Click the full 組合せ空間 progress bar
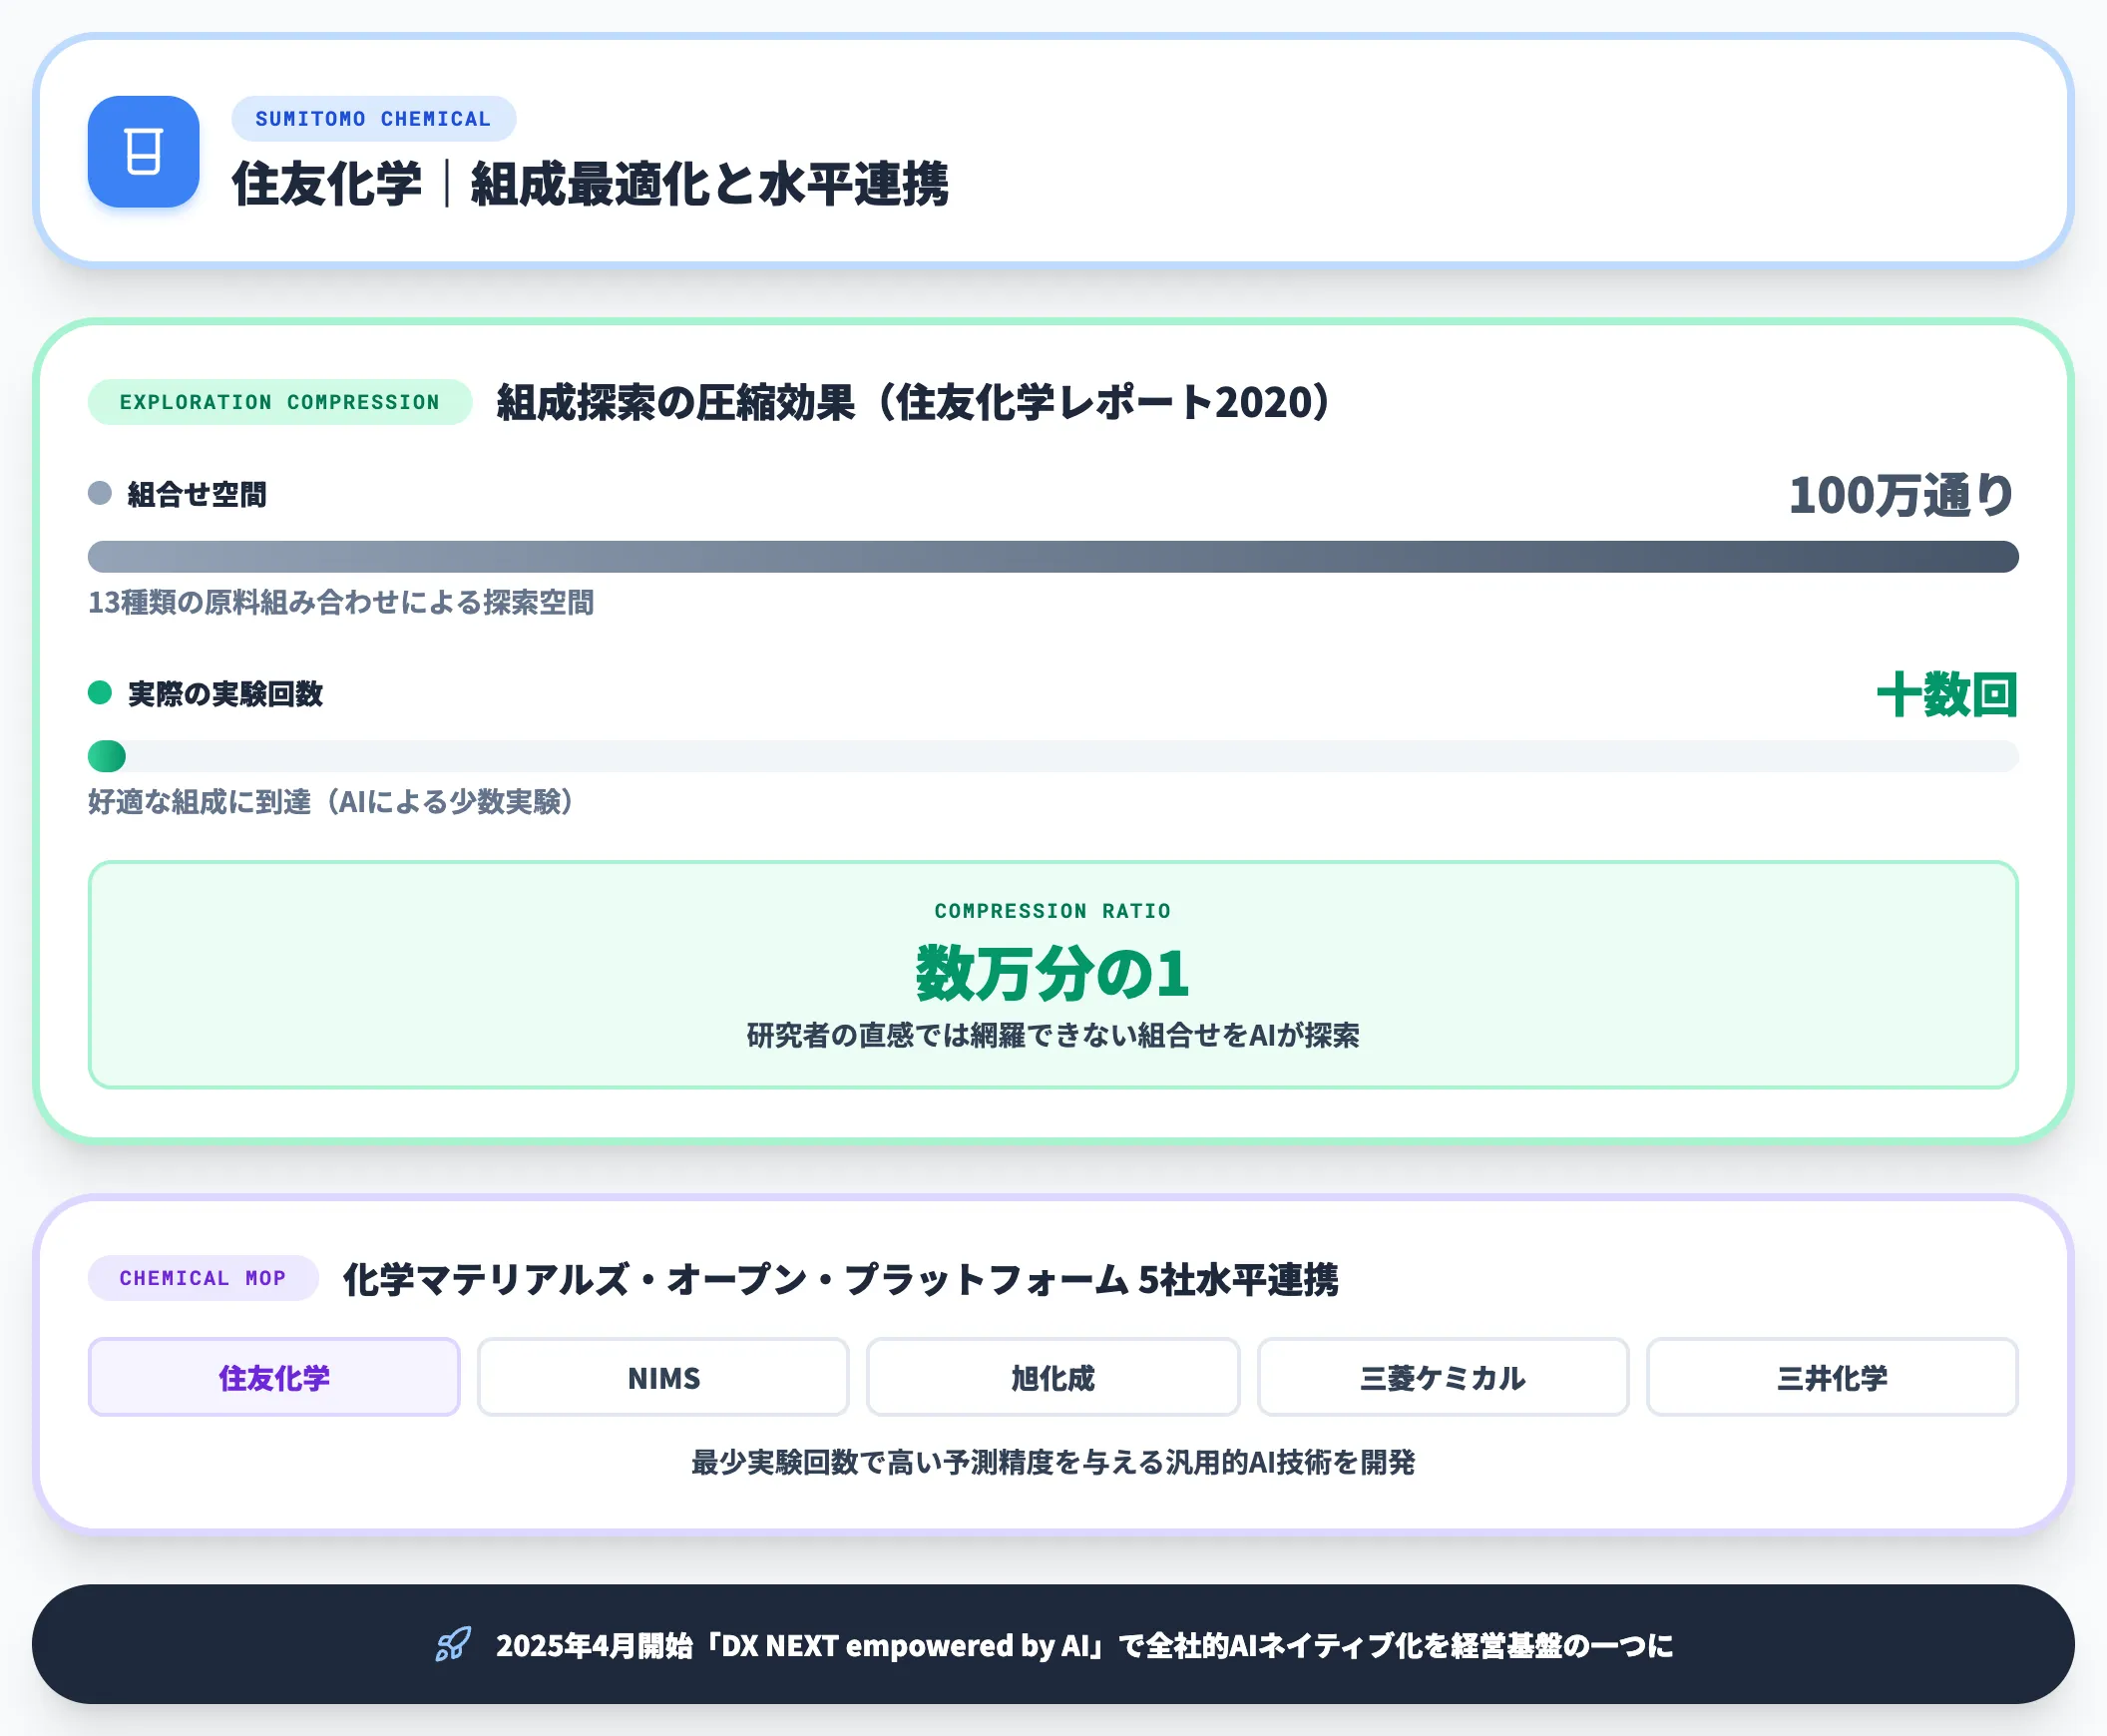The width and height of the screenshot is (2107, 1736). tap(1053, 557)
